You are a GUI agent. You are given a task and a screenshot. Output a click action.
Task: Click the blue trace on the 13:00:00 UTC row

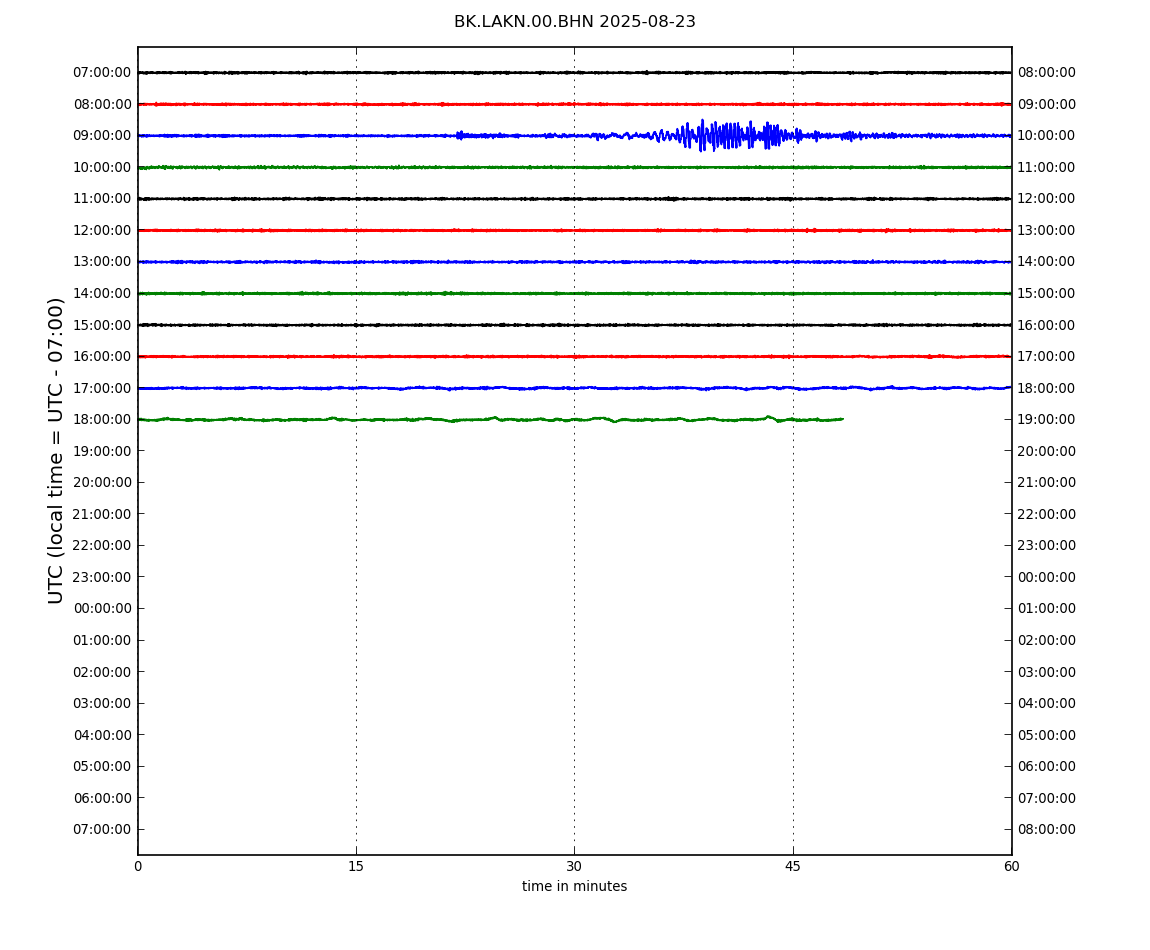point(574,262)
